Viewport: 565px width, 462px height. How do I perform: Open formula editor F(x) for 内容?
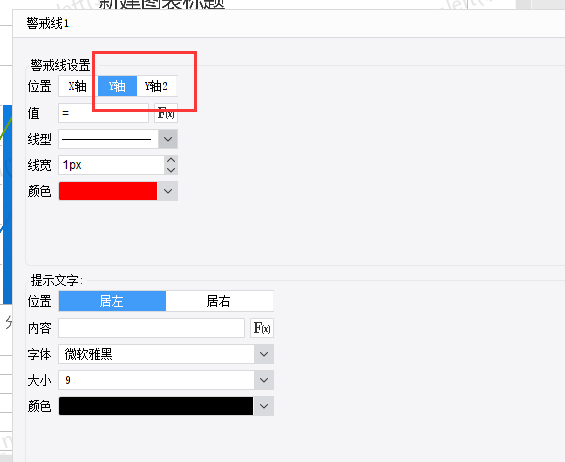[262, 328]
